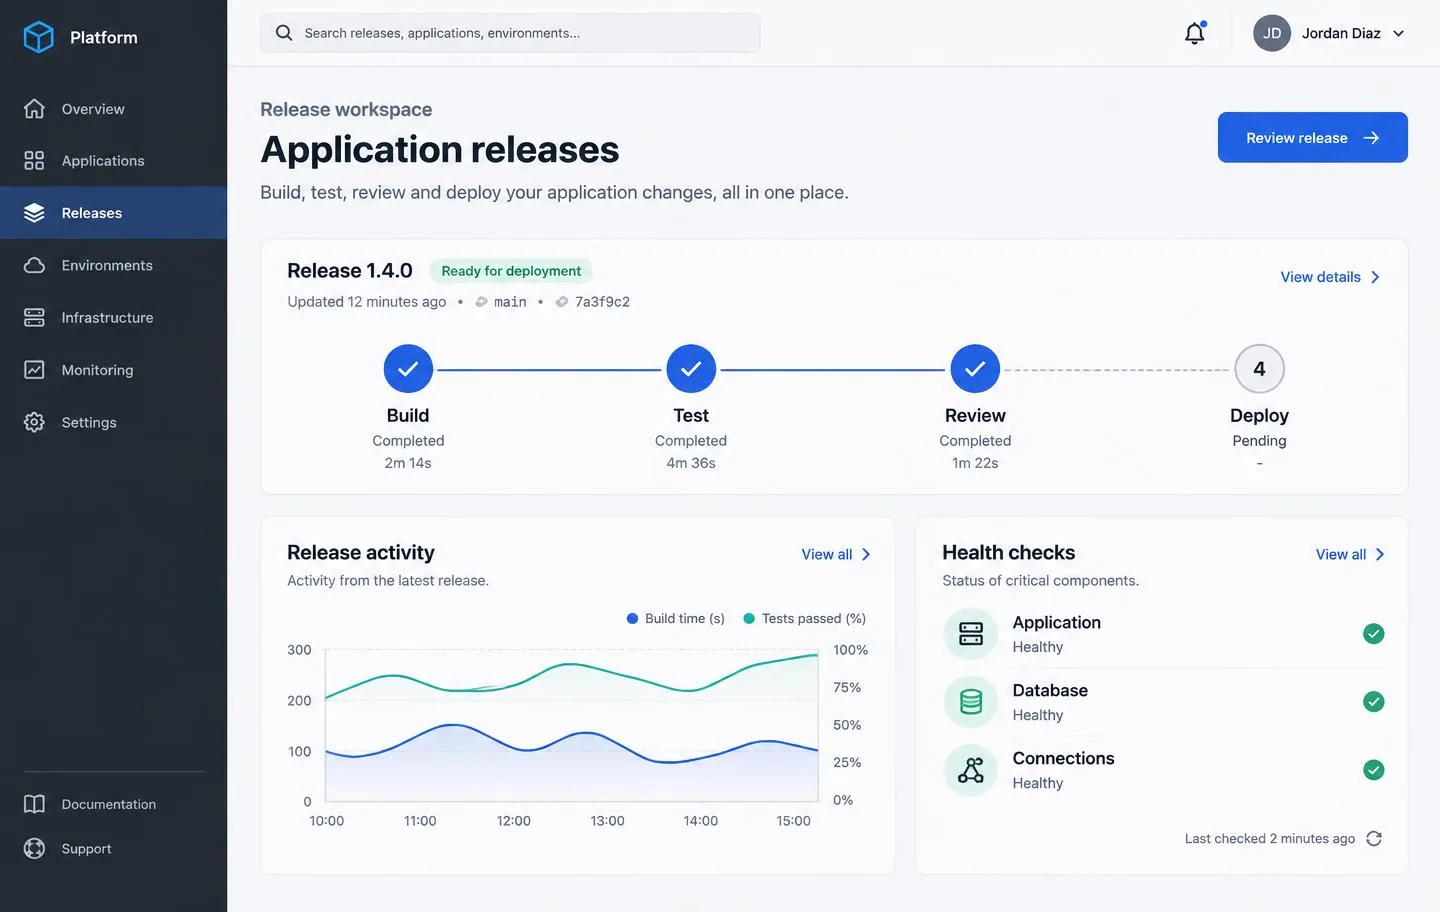Toggle the Tests passed (%) legend item

(805, 619)
